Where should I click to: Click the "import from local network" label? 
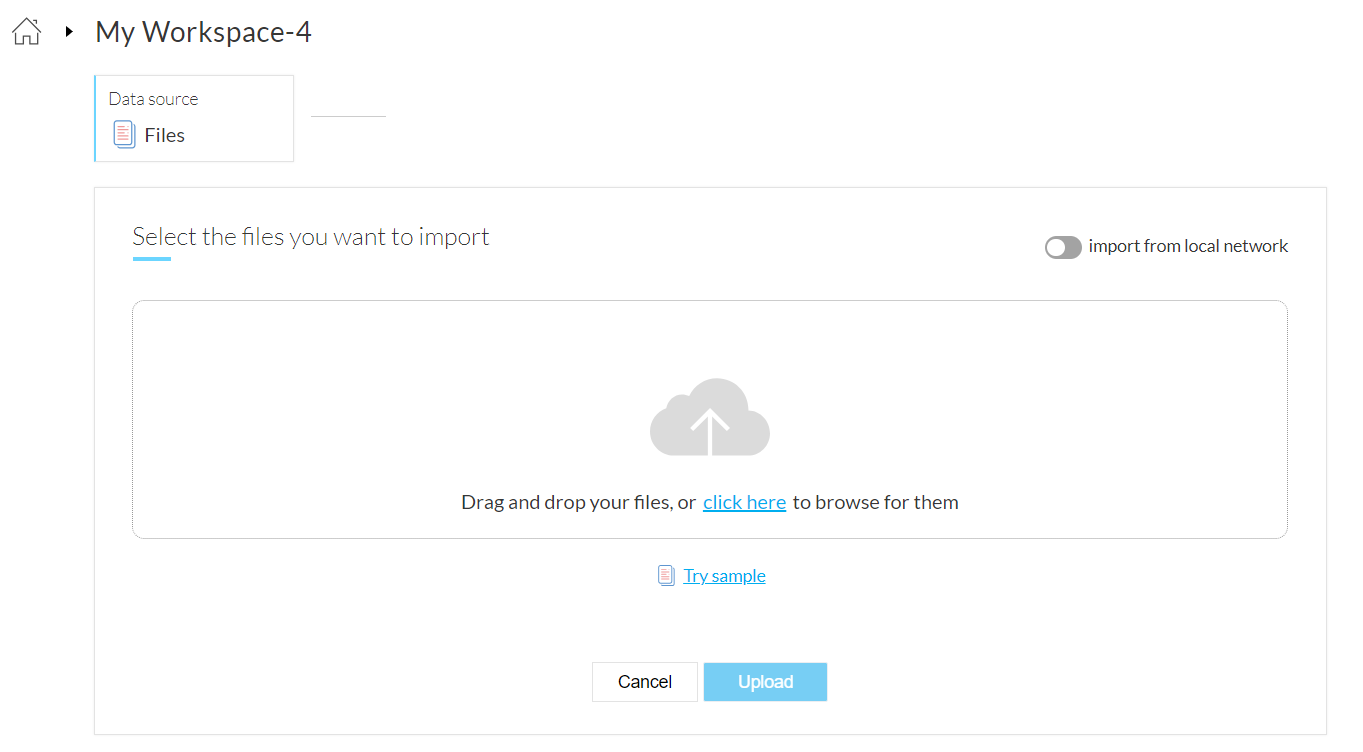point(1188,246)
